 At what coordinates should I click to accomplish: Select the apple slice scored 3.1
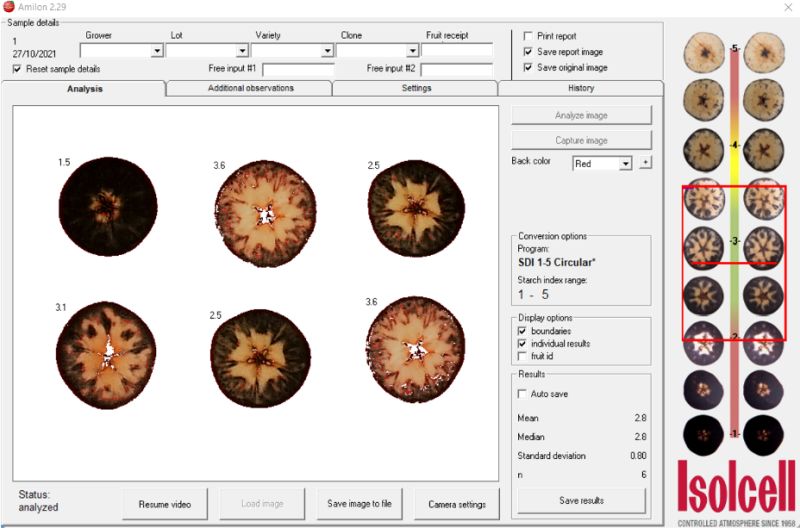point(106,355)
